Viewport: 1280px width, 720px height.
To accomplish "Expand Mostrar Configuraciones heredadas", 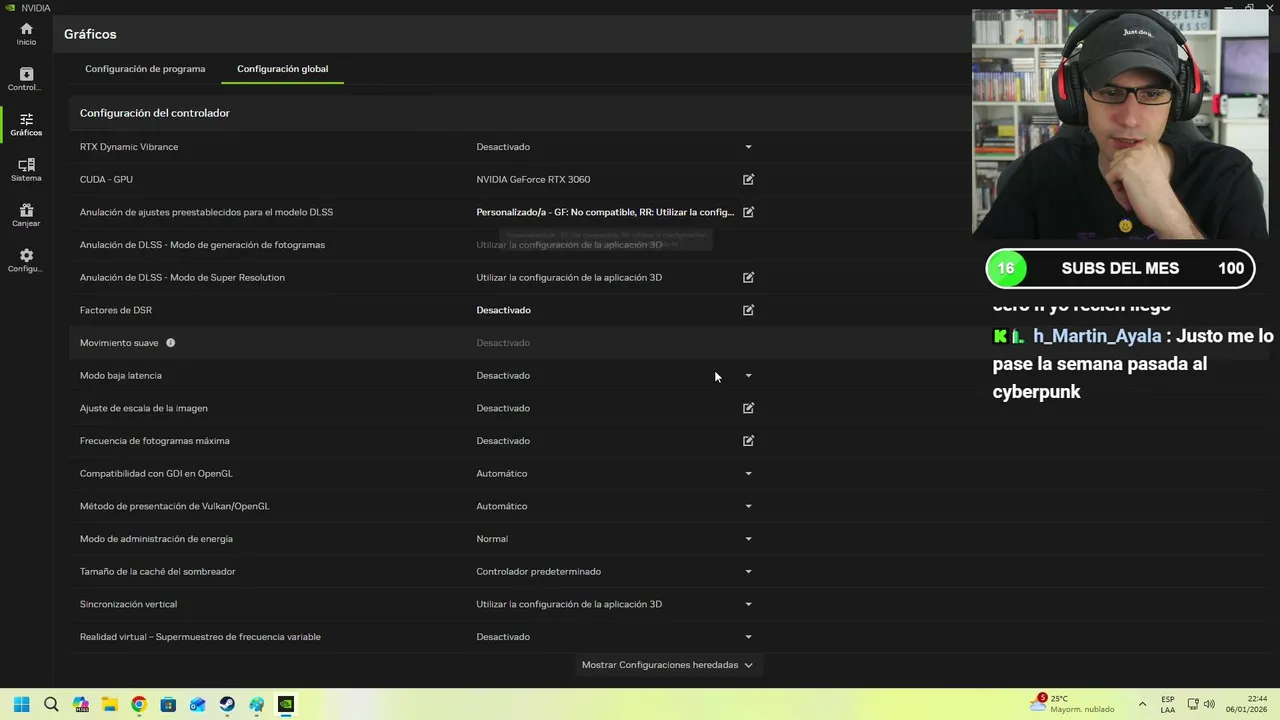I will 667,665.
